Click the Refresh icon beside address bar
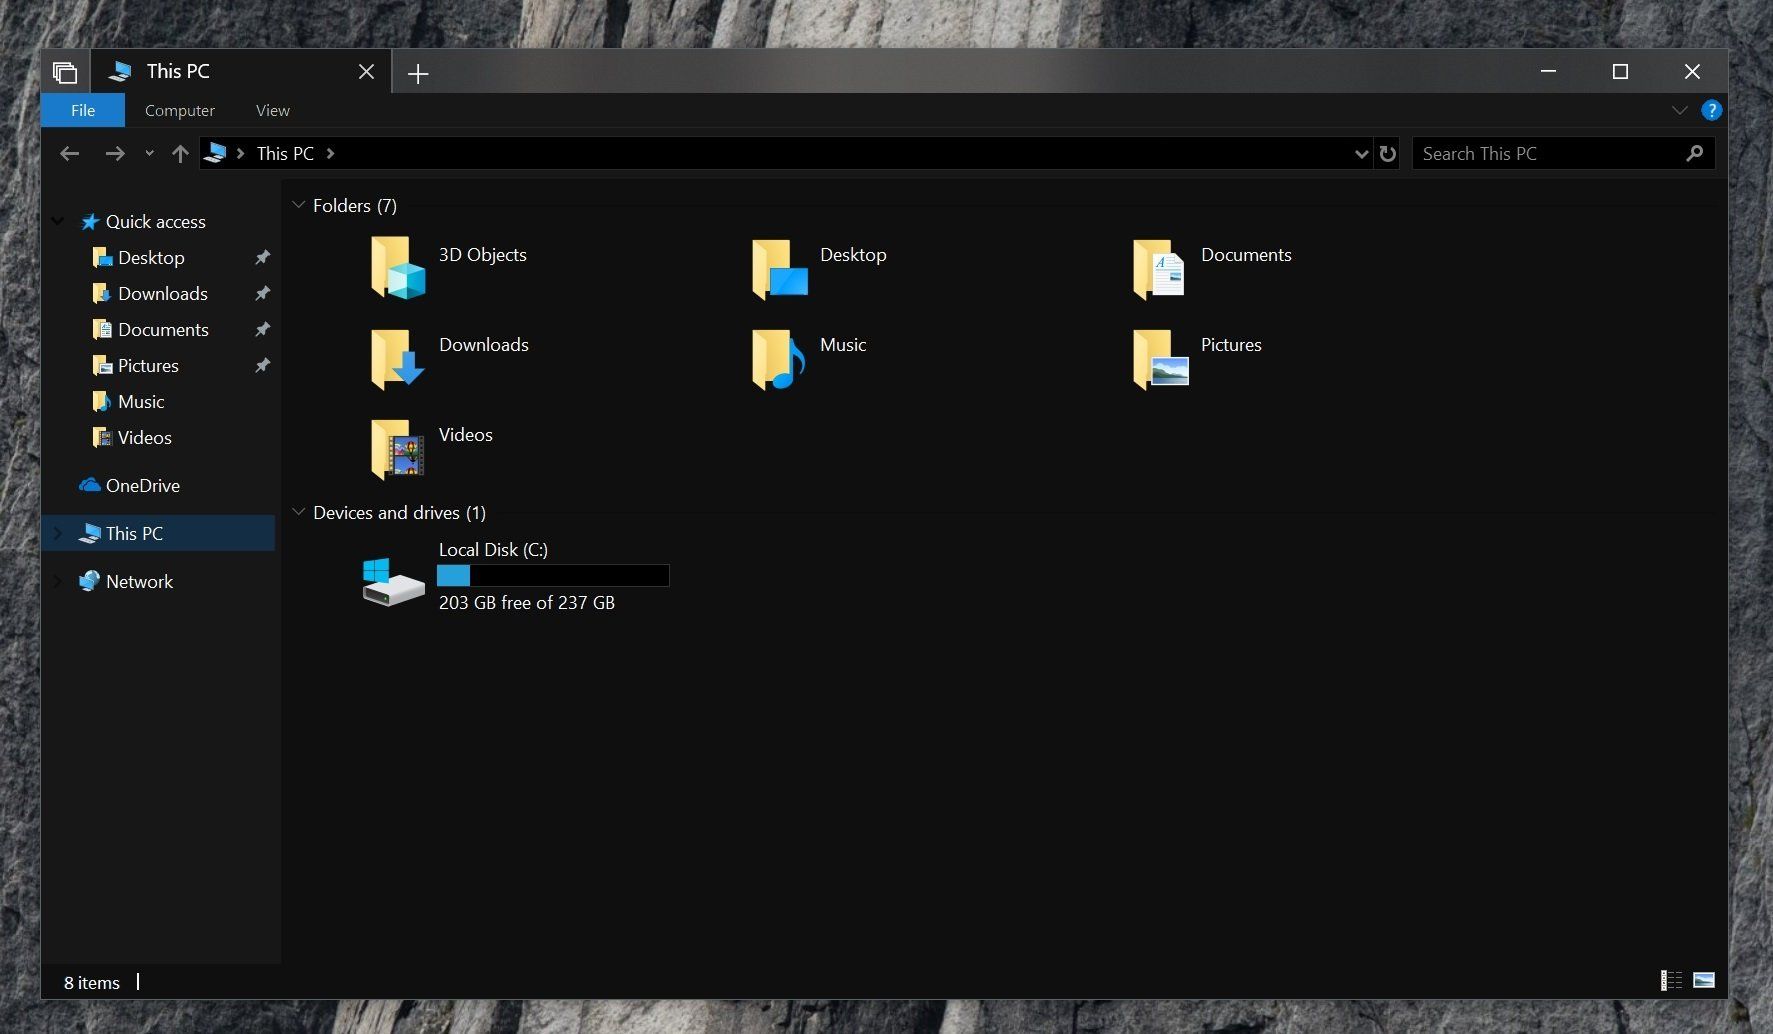This screenshot has width=1773, height=1034. (x=1387, y=153)
